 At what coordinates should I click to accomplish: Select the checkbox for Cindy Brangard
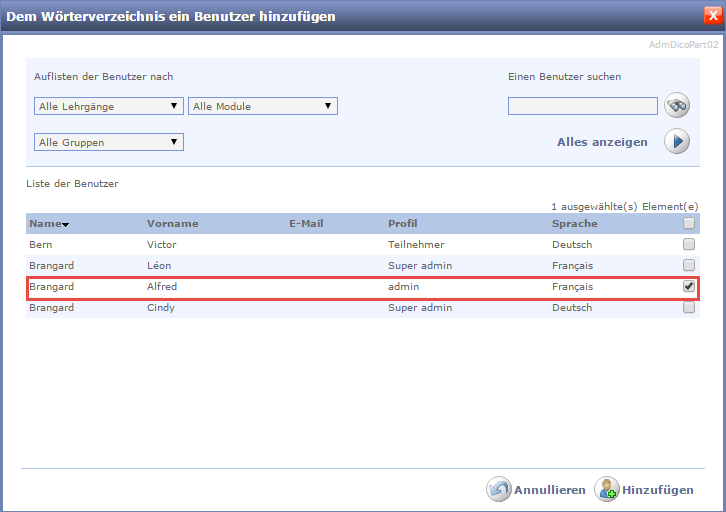[689, 307]
